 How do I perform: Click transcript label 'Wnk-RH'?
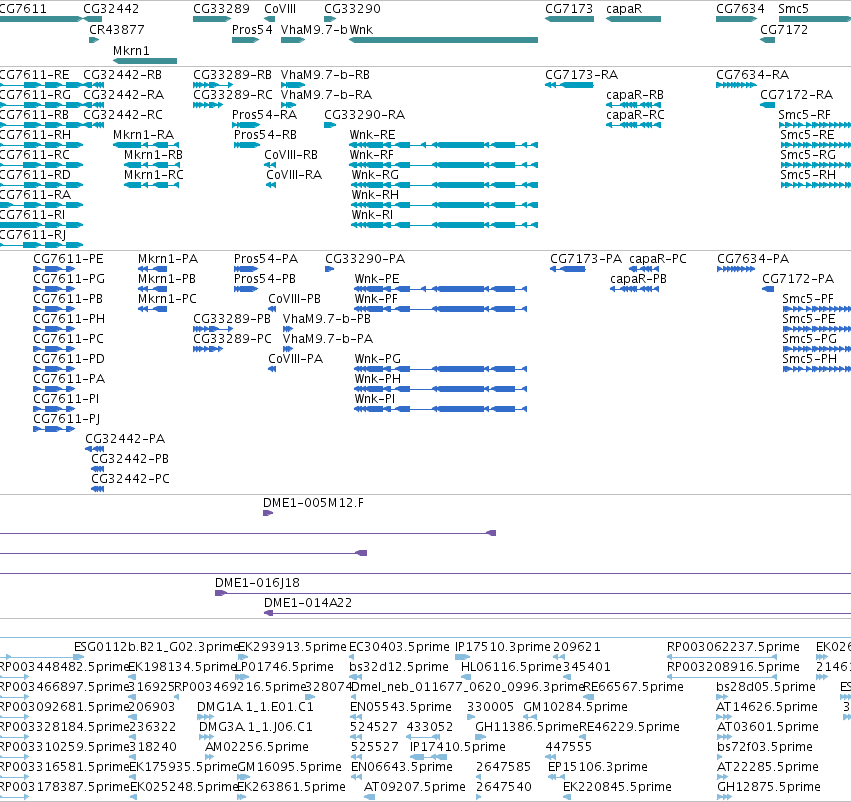coord(375,195)
